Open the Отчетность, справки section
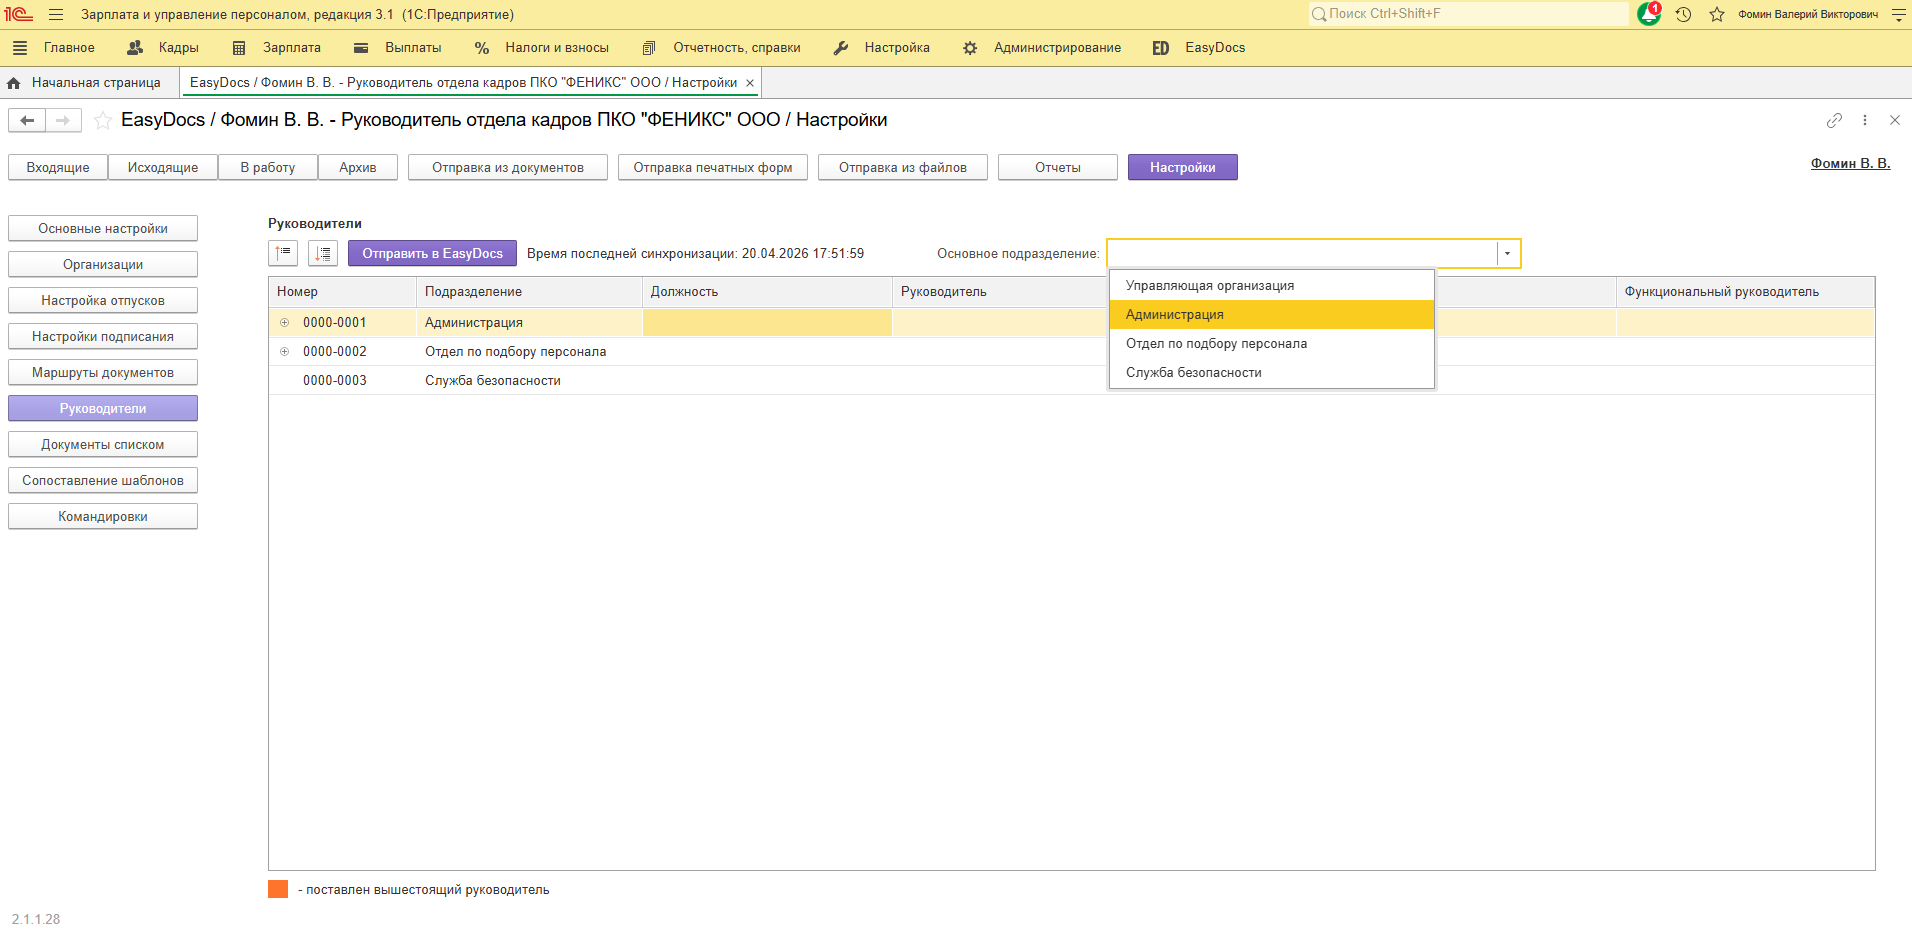This screenshot has width=1912, height=941. (x=737, y=48)
